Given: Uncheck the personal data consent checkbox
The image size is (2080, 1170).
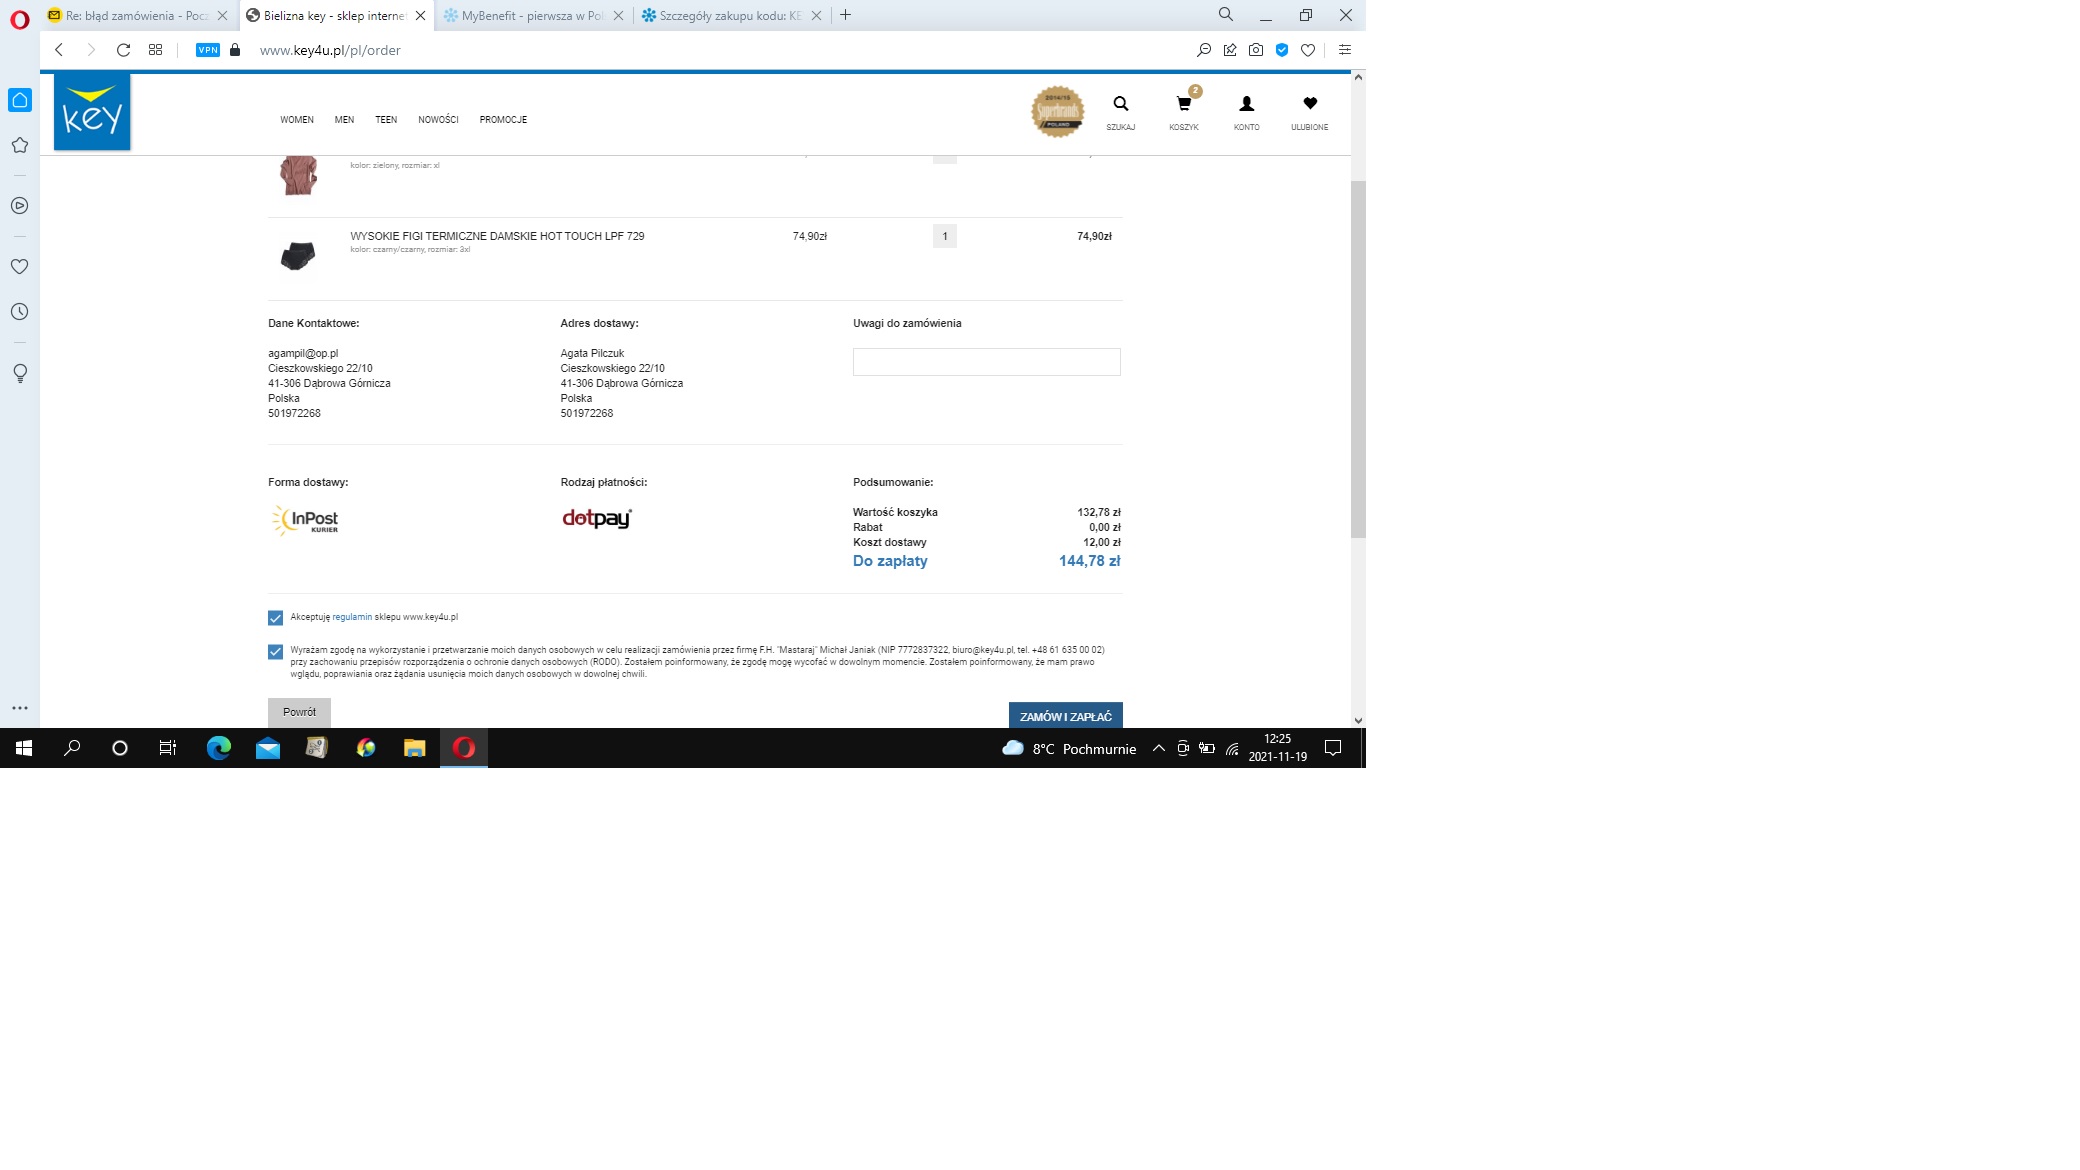Looking at the screenshot, I should 276,652.
